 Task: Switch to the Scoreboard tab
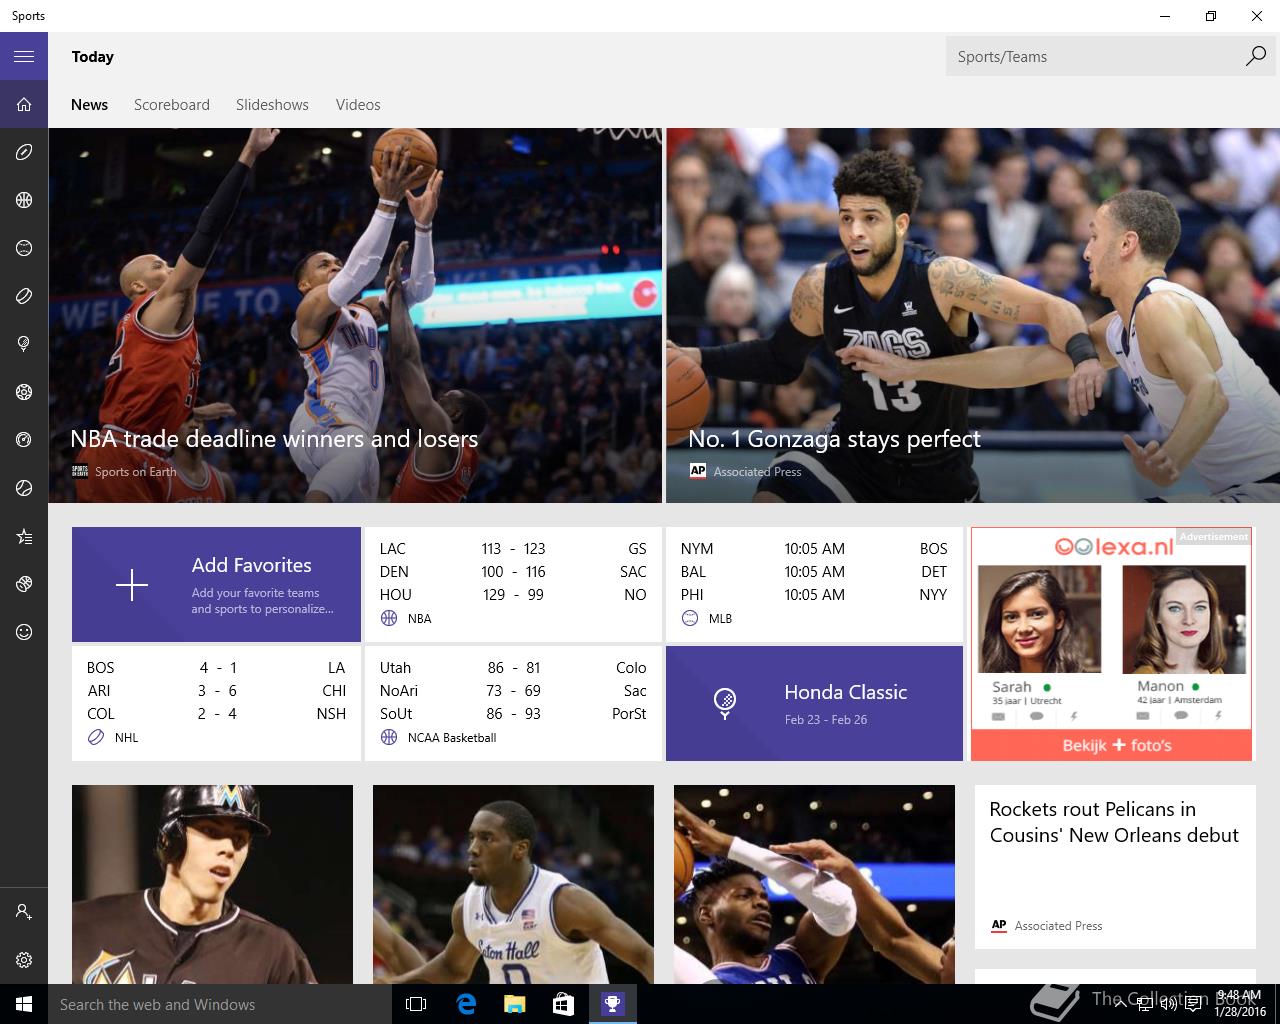[172, 105]
